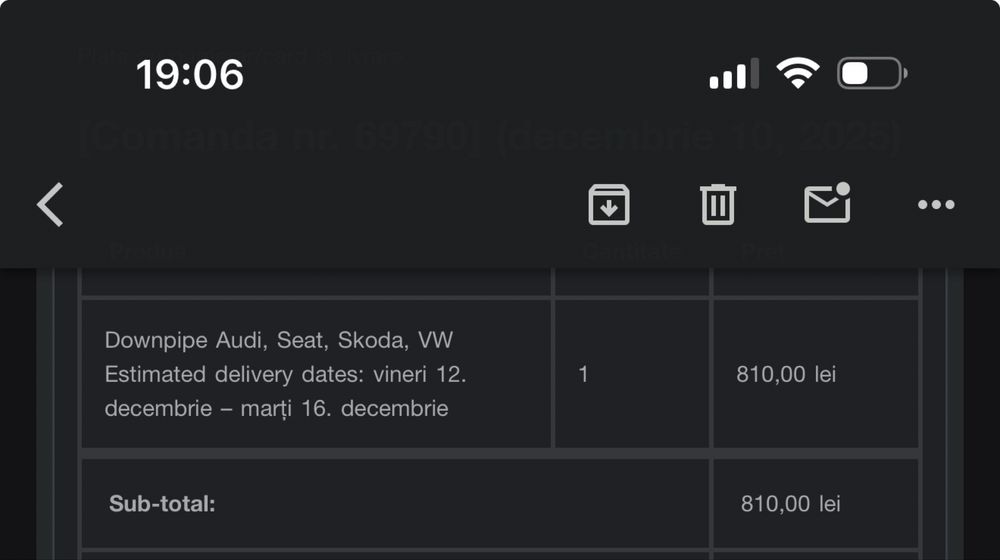Delete the email with the trash icon
The image size is (1000, 560).
(717, 205)
